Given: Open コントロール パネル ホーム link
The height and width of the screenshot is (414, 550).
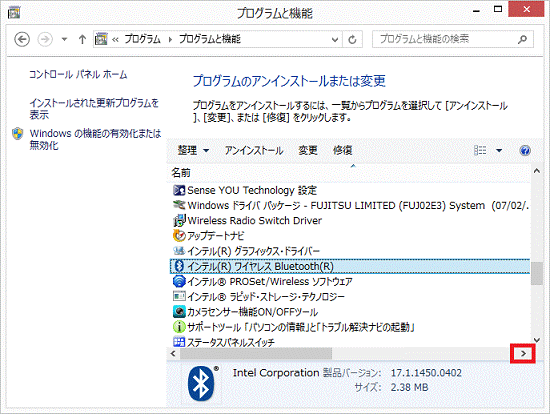Looking at the screenshot, I should (x=78, y=74).
